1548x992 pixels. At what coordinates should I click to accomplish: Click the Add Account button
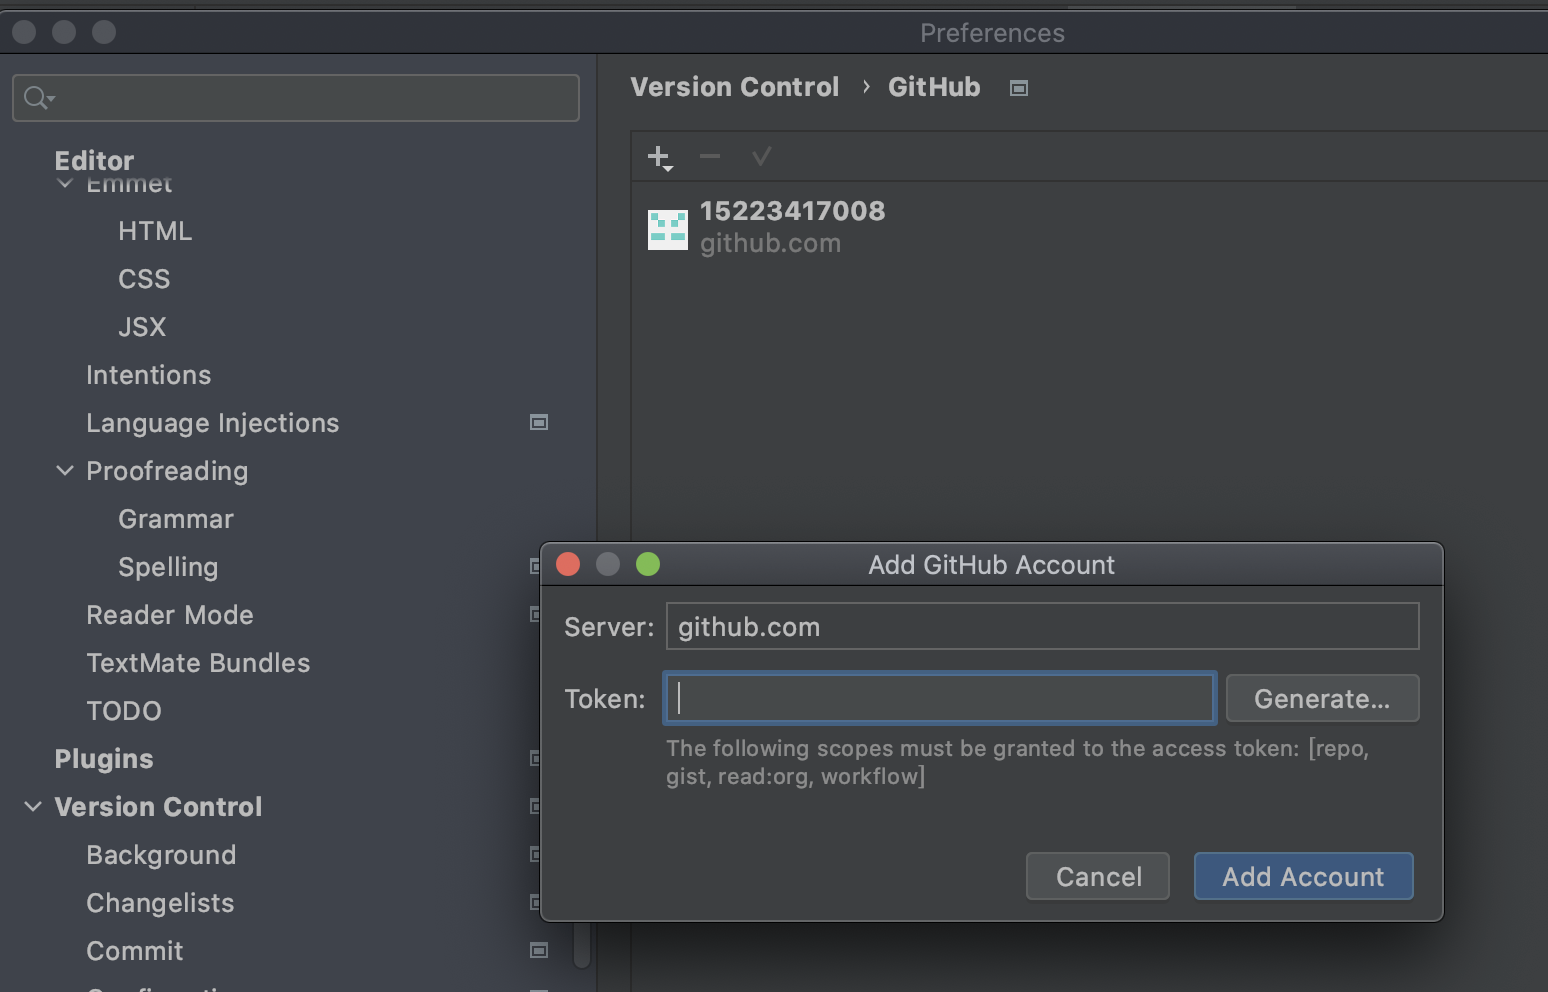coord(1303,877)
